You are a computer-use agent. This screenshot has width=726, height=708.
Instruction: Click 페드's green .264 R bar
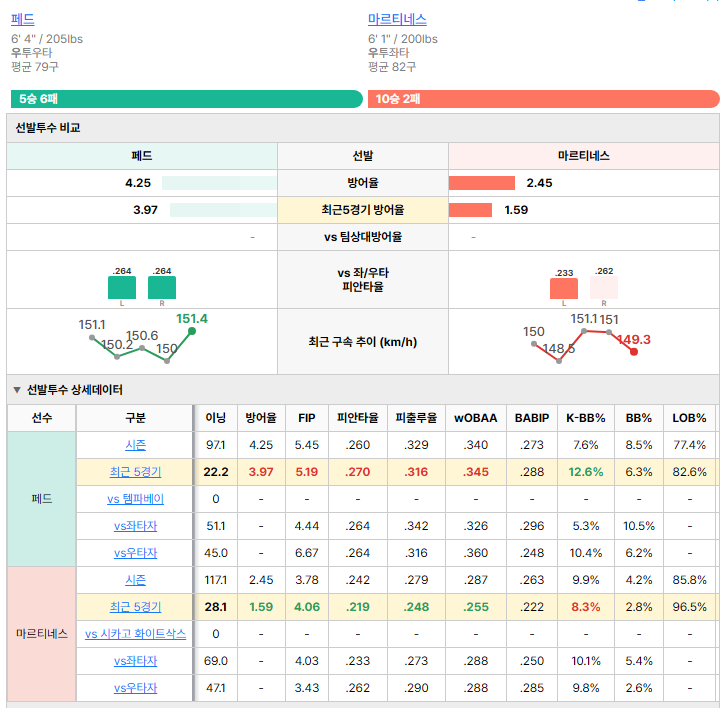pos(162,287)
